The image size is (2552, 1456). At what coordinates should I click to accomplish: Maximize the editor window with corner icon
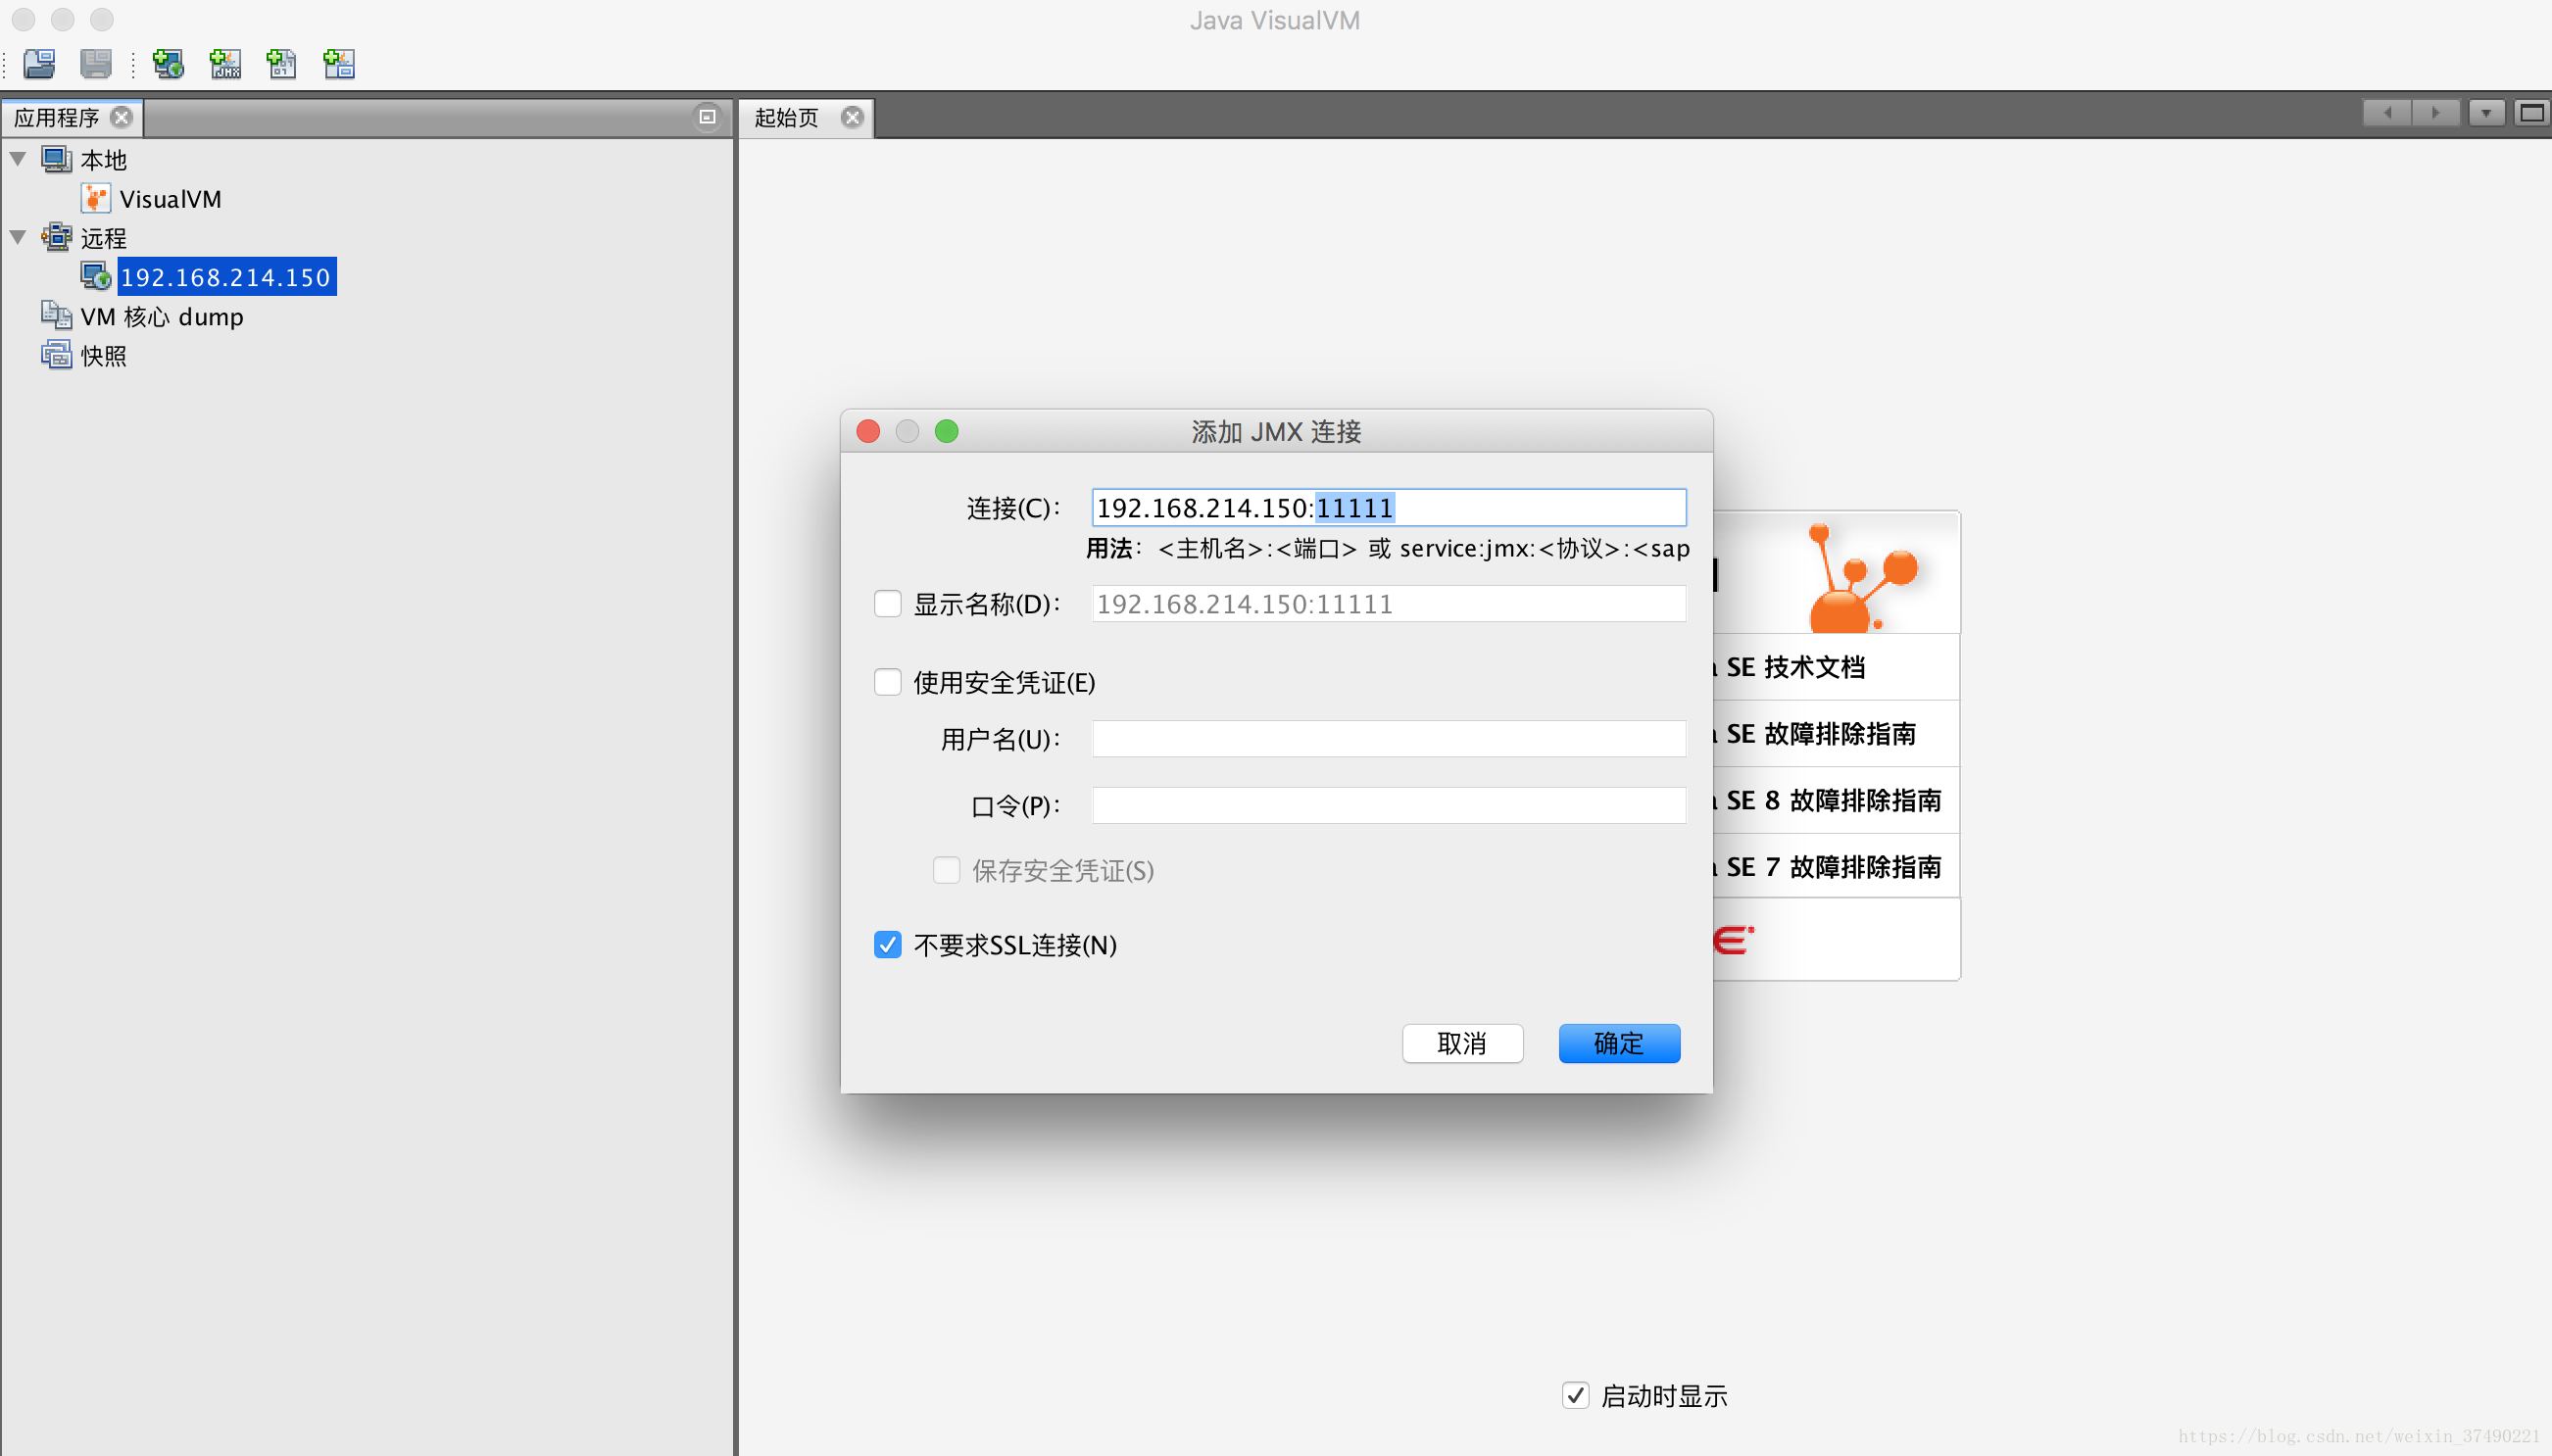click(x=2531, y=112)
